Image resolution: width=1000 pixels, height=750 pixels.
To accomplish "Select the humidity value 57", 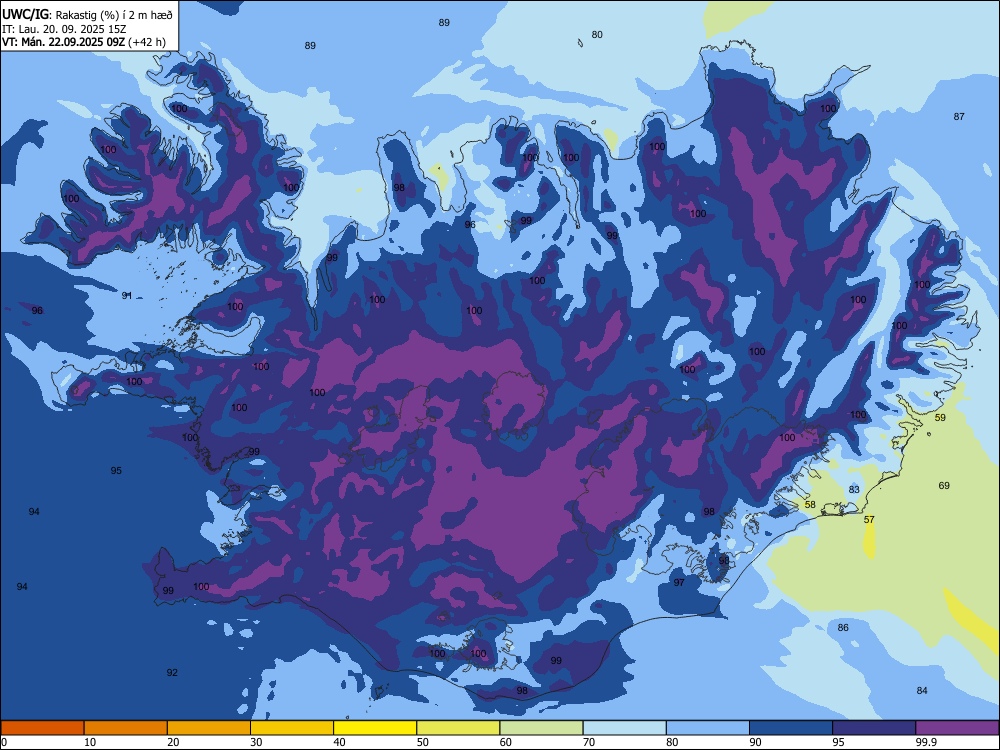I will (869, 520).
